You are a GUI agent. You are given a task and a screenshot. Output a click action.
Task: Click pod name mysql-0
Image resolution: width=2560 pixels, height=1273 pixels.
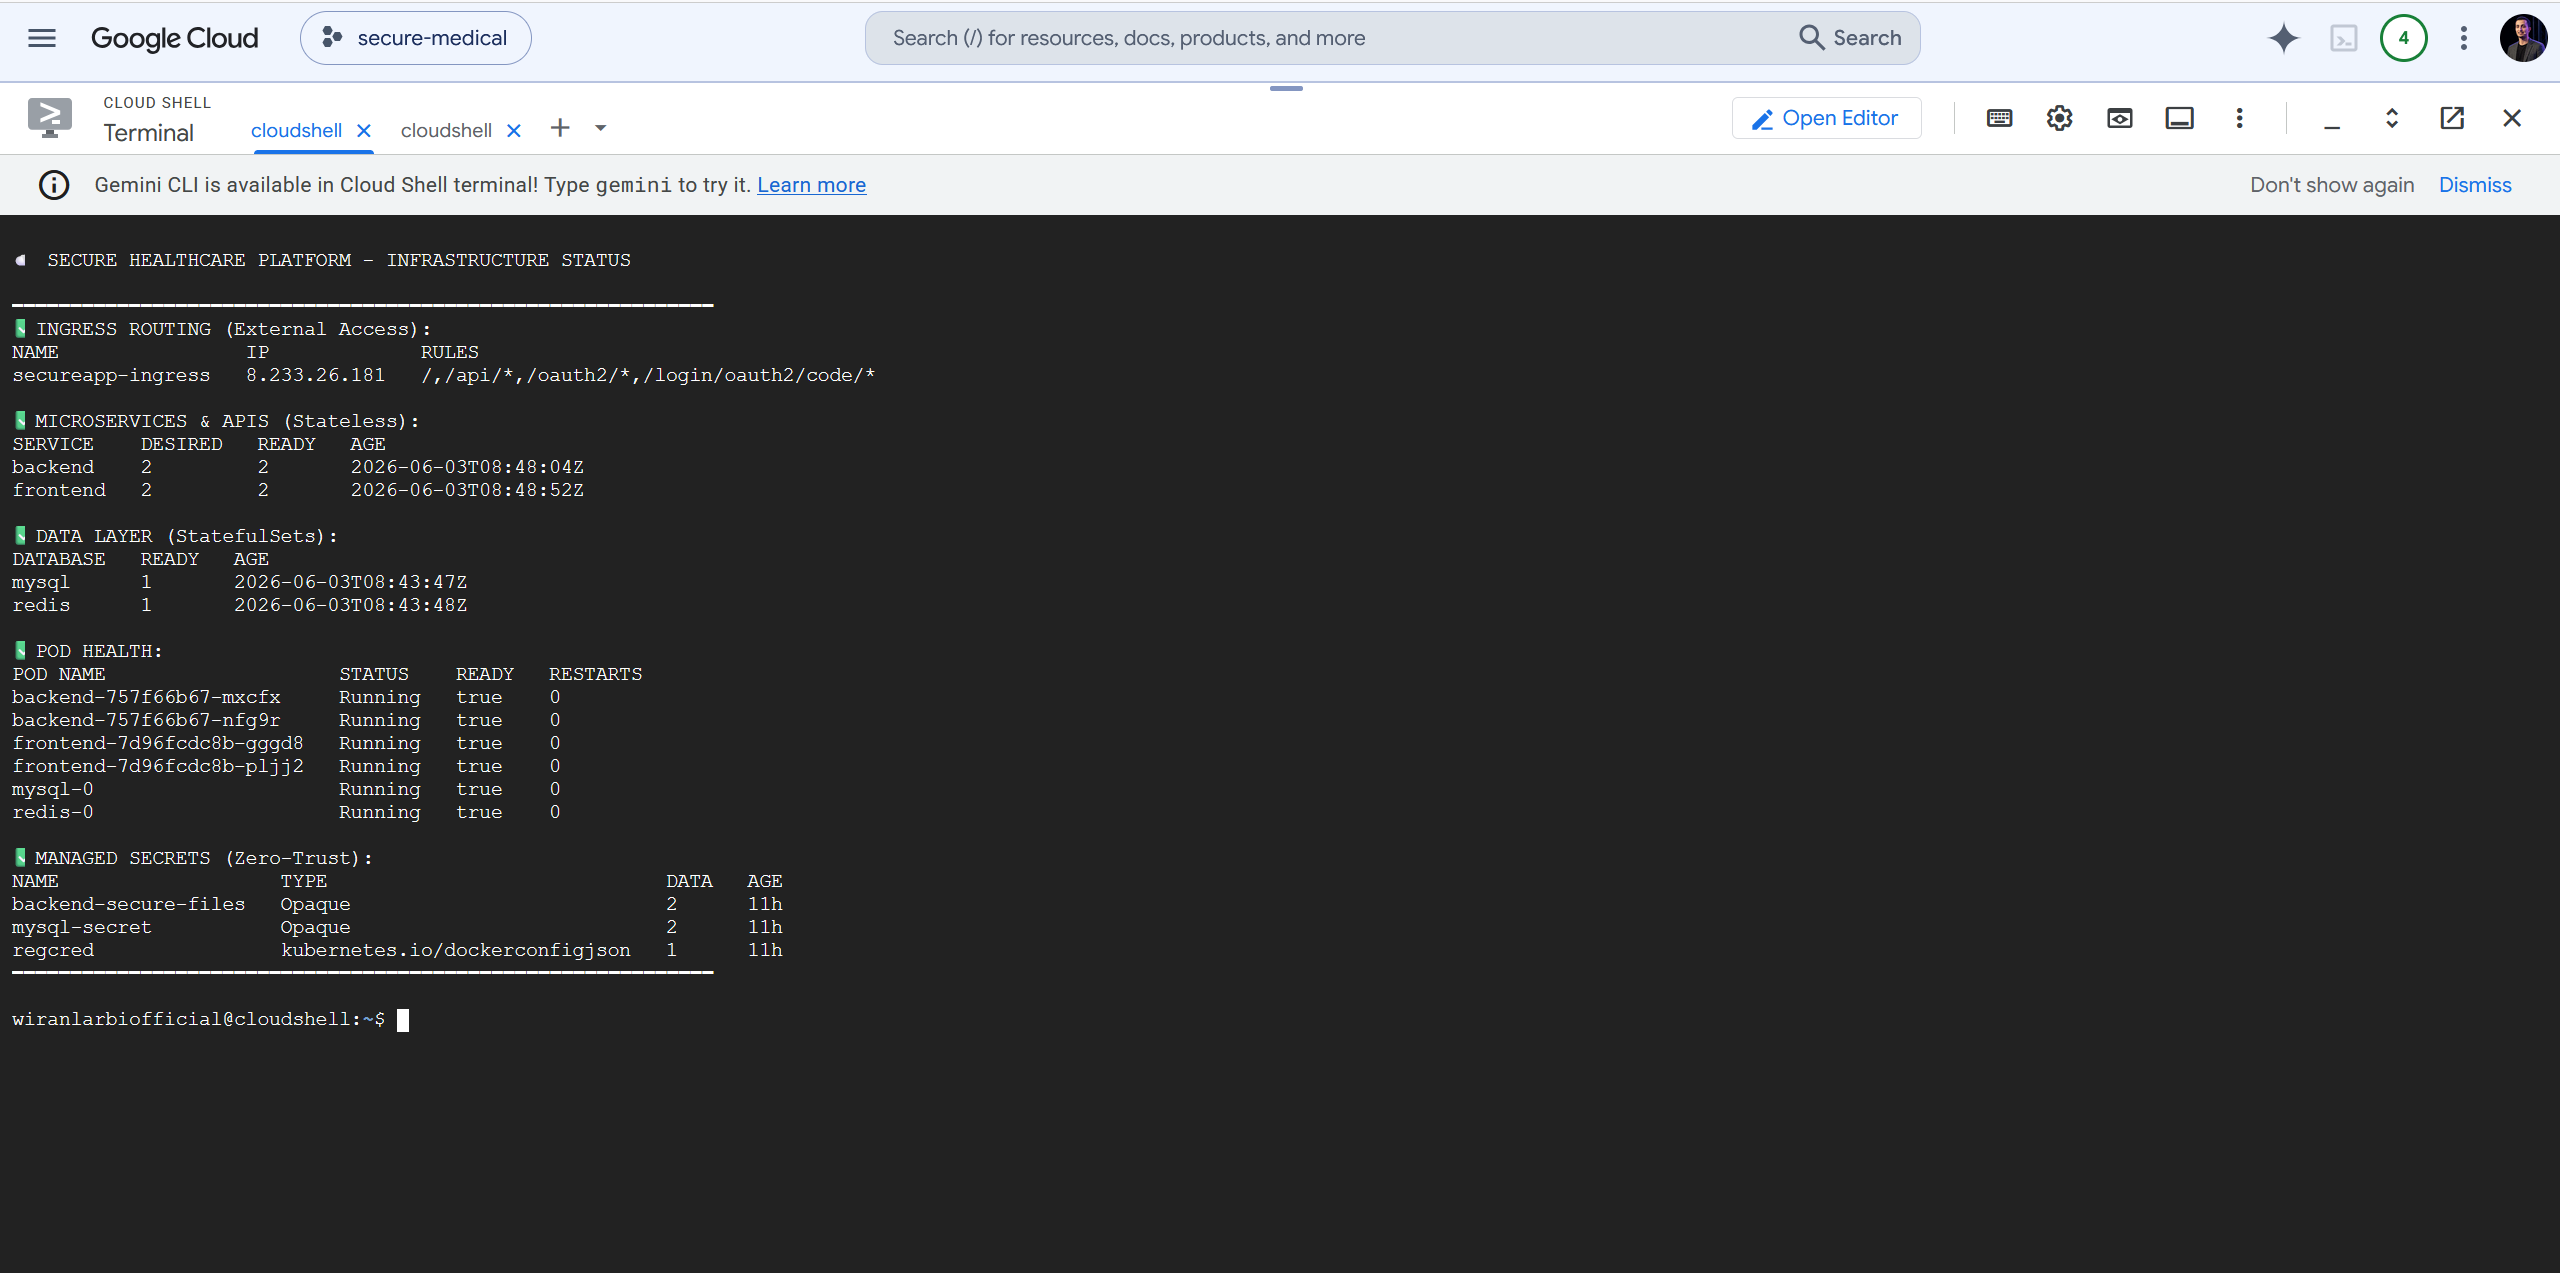pyautogui.click(x=53, y=789)
